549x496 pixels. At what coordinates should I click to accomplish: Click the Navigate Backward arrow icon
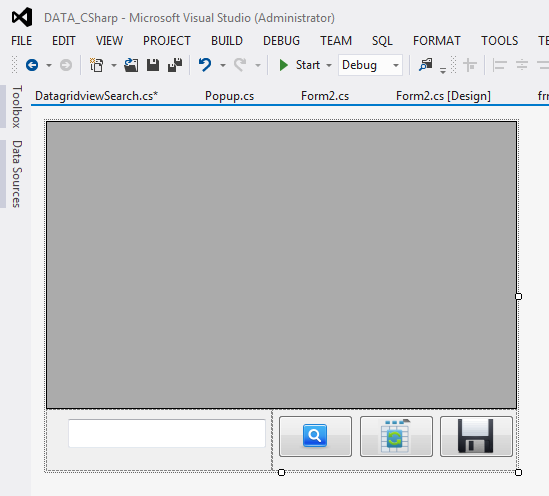tap(32, 65)
